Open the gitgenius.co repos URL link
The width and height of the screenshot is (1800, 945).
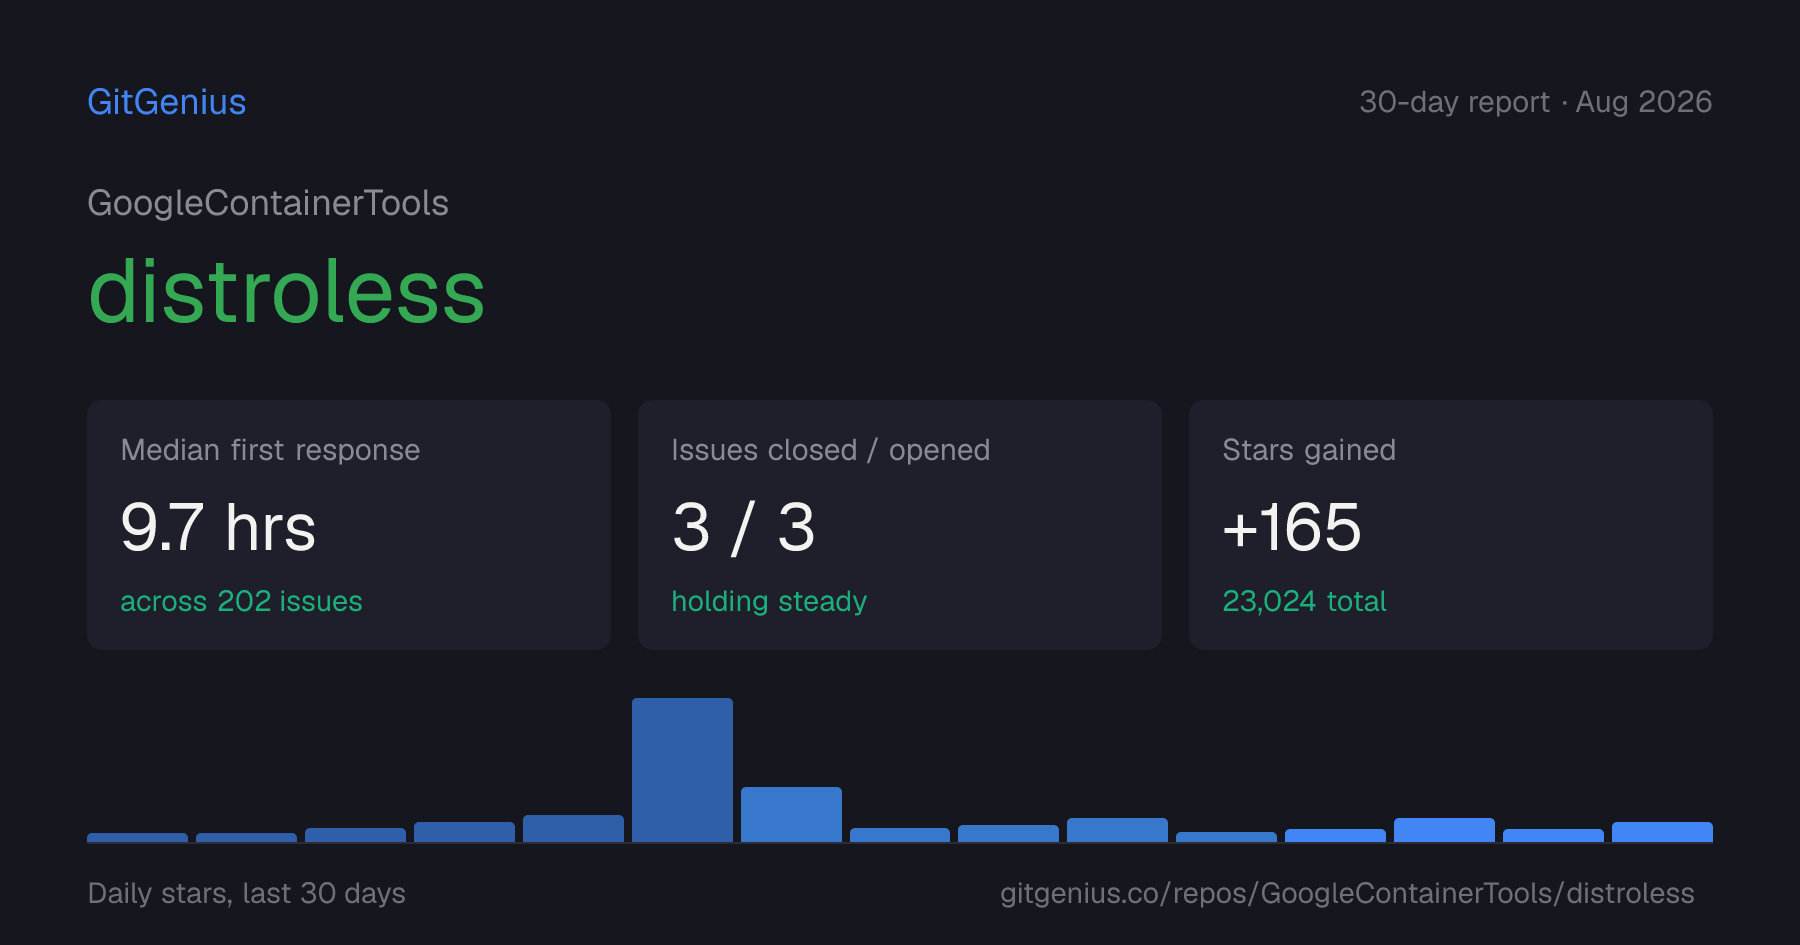[1347, 893]
